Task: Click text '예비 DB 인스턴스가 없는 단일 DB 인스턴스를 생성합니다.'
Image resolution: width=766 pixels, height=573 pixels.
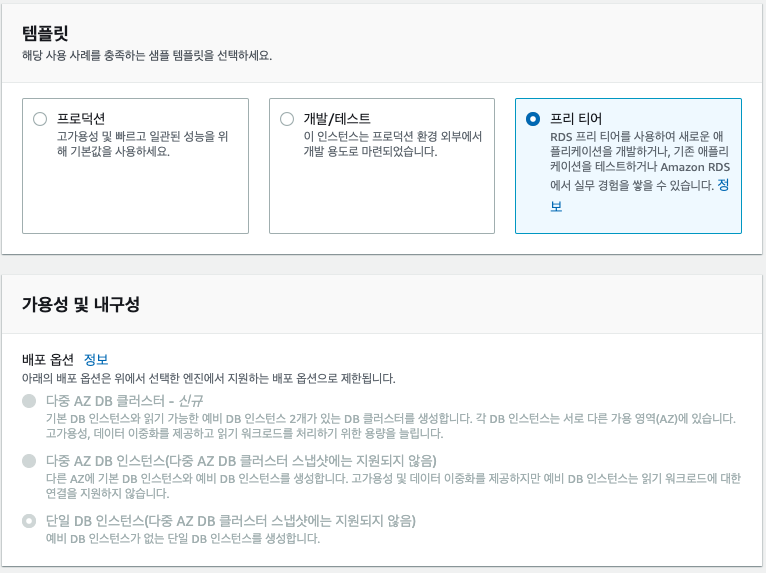Action: point(183,538)
